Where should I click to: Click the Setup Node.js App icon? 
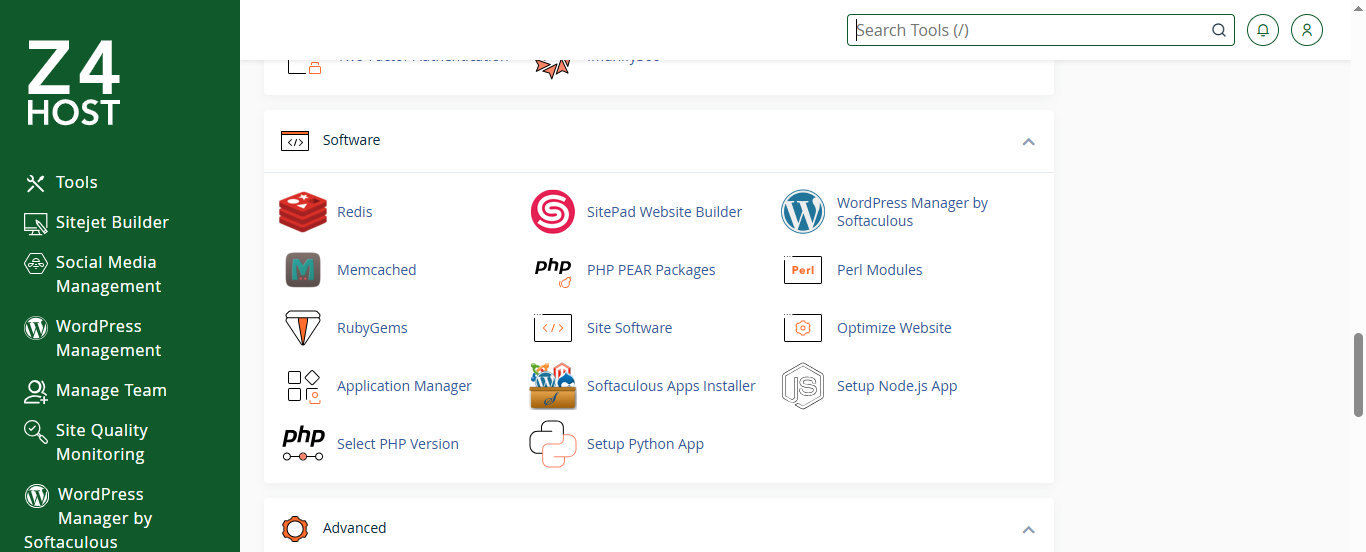click(803, 386)
